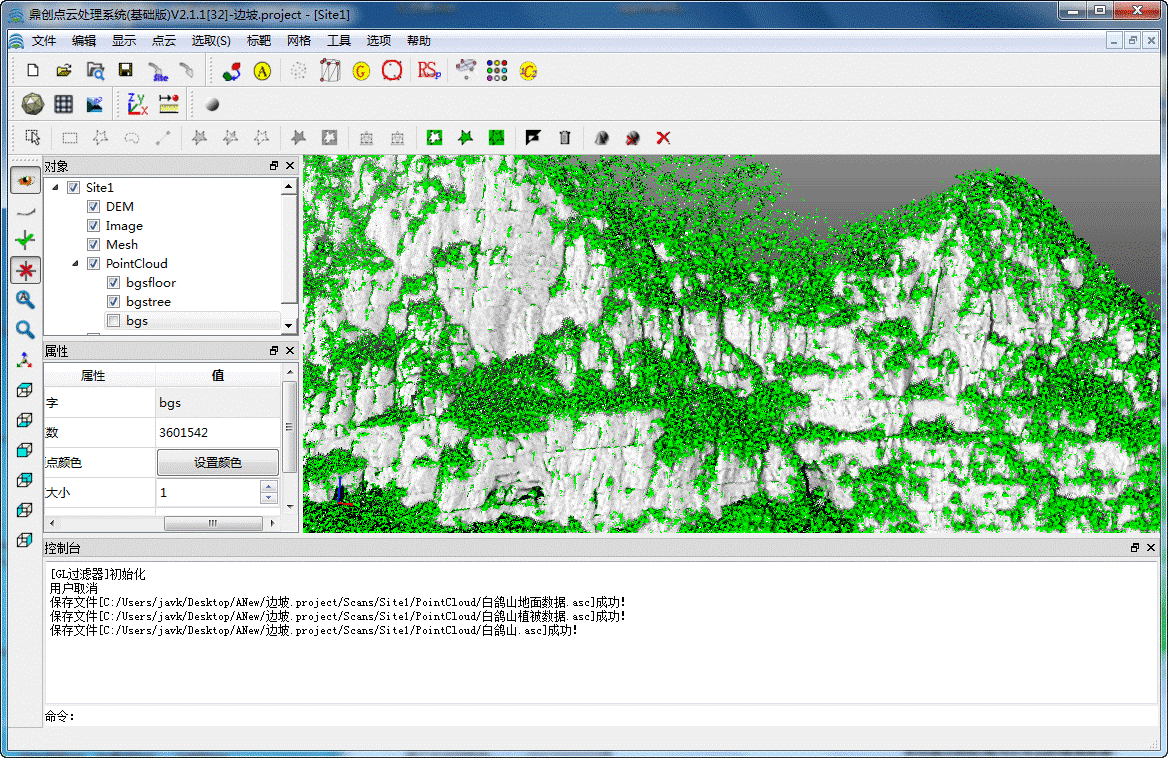Click the red asterisk tool in sidebar
Viewport: 1168px width, 758px height.
click(x=25, y=270)
